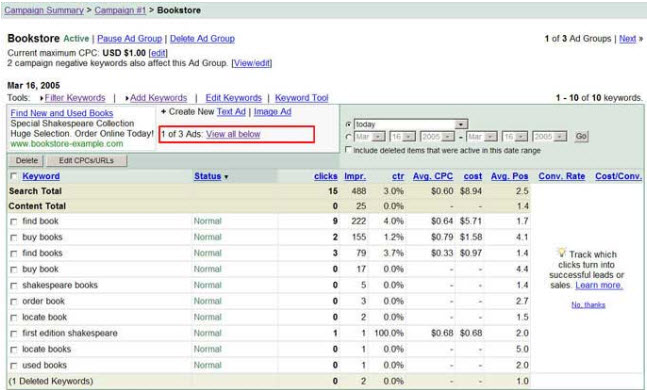The width and height of the screenshot is (647, 390).
Task: Sort by the Keyword column header
Action: coord(41,176)
